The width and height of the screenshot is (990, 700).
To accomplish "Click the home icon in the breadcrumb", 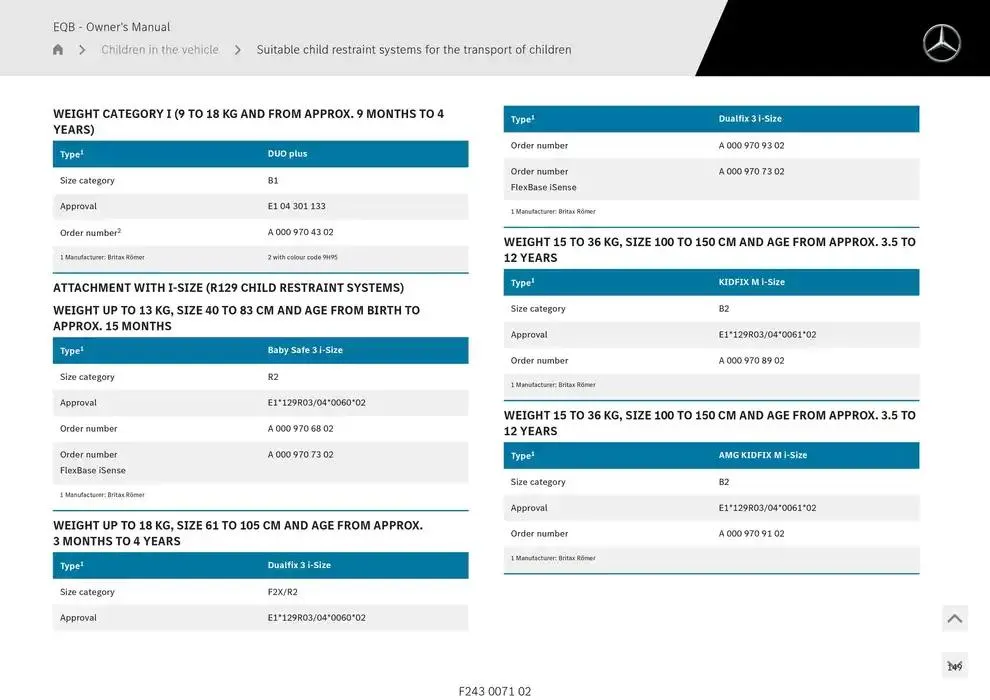I will point(57,48).
